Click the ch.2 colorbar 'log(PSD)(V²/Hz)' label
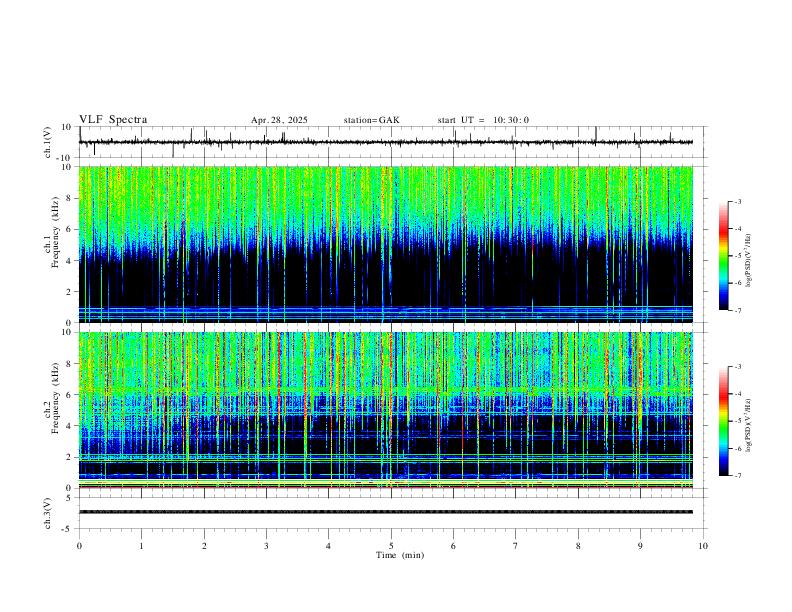This screenshot has height=612, width=792. [x=748, y=425]
